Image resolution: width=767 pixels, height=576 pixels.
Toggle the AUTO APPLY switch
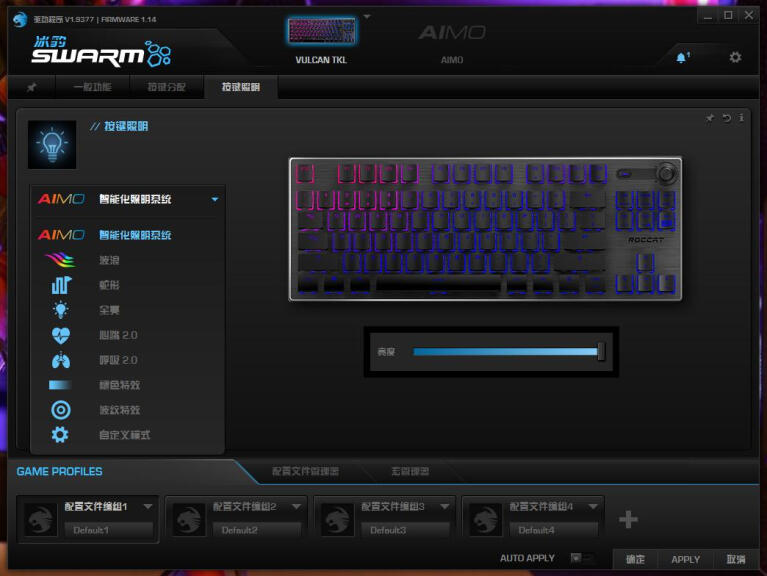579,558
